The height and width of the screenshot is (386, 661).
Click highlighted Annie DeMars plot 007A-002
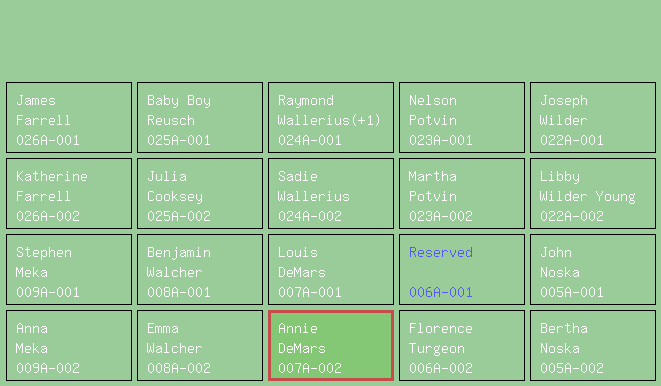(331, 346)
